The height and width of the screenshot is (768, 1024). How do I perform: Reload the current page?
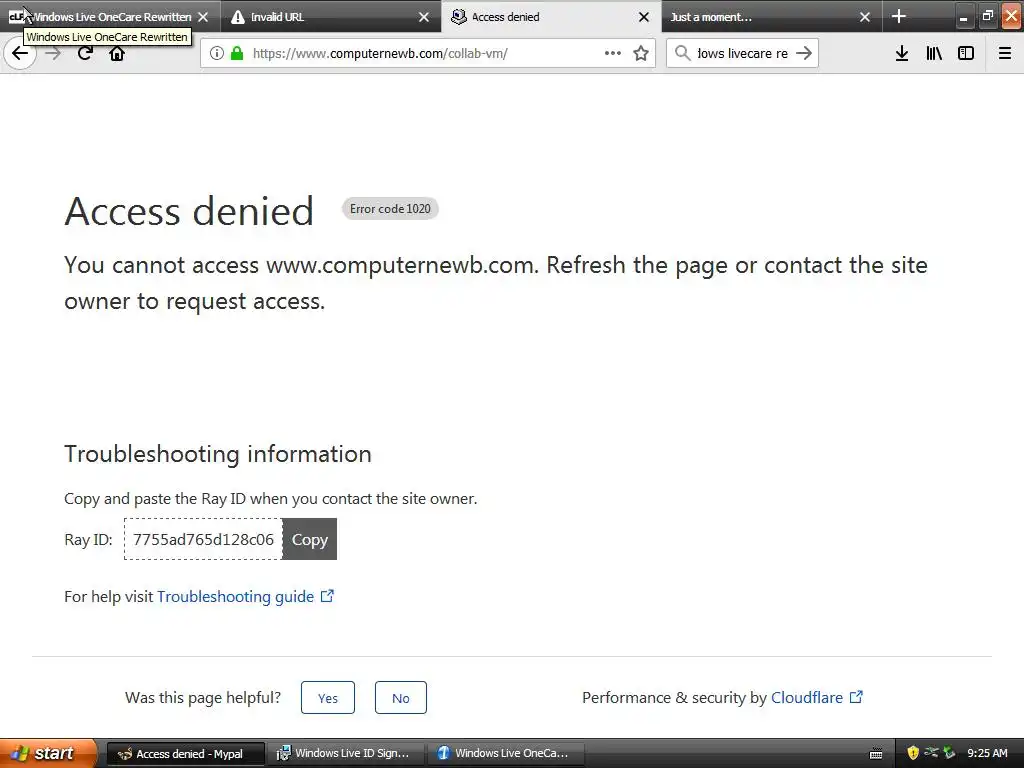coord(85,53)
